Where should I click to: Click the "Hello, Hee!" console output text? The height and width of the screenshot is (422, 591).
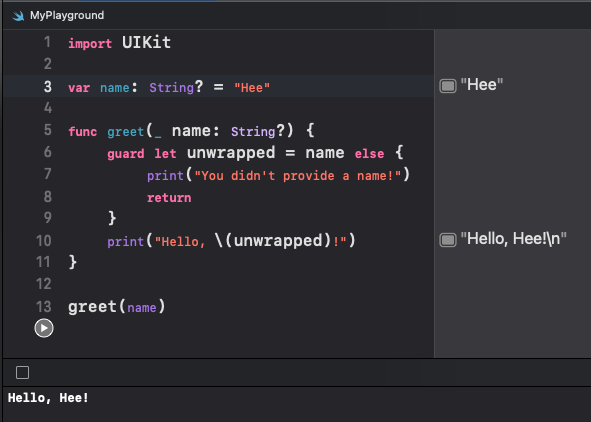click(48, 398)
